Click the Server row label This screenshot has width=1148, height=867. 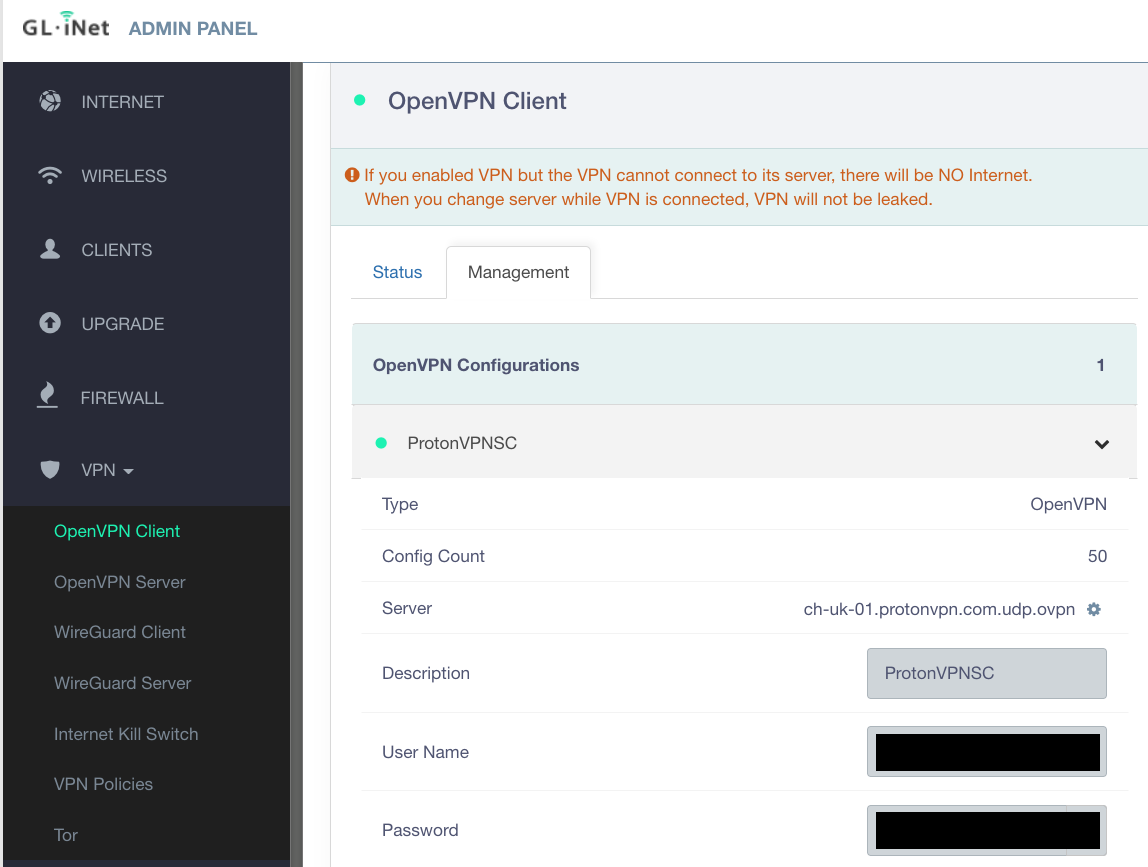point(407,609)
